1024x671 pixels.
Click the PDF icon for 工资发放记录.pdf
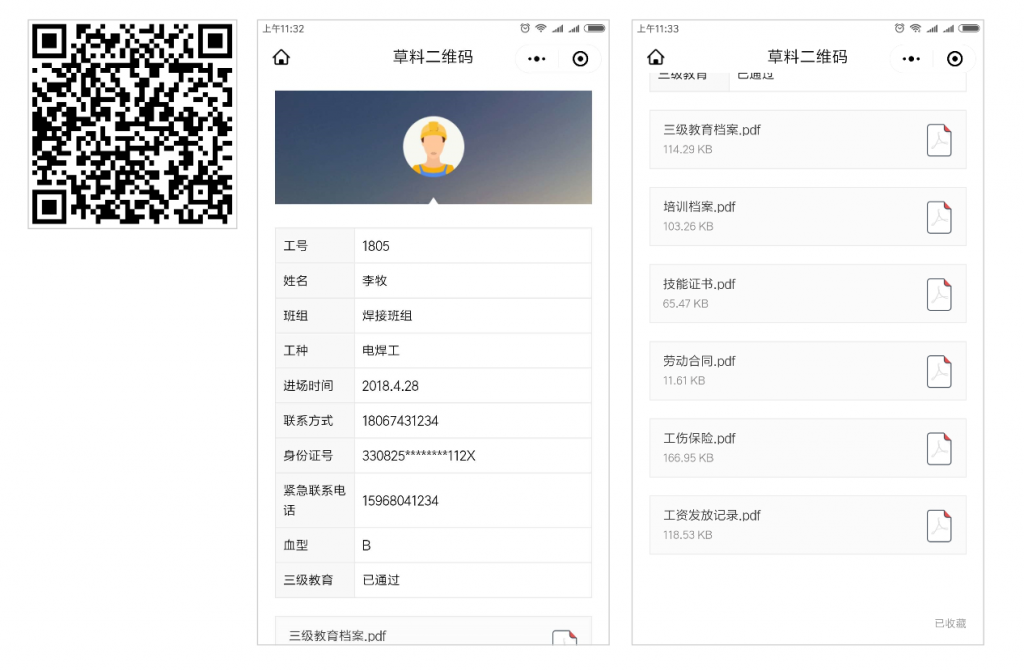[939, 525]
